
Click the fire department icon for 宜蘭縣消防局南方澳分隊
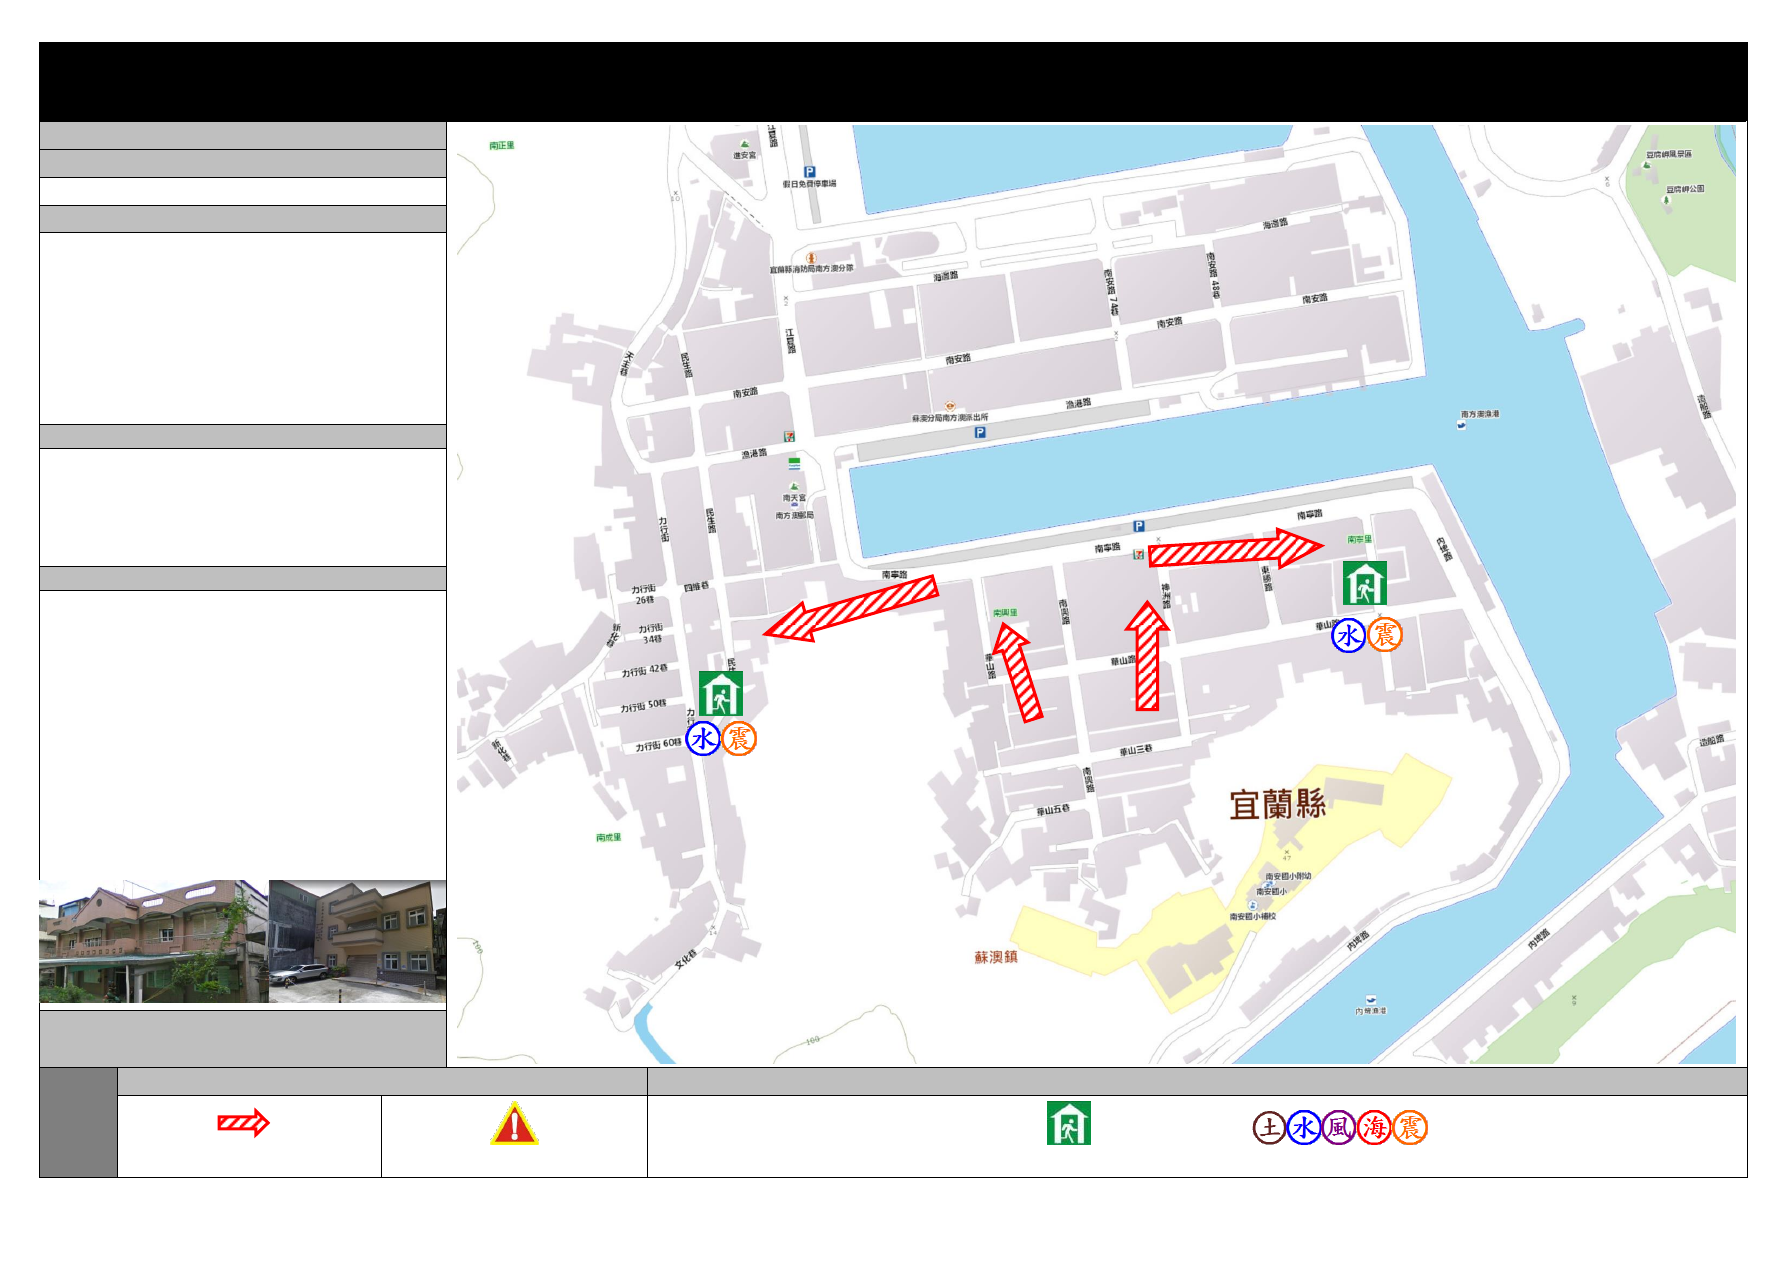point(812,258)
